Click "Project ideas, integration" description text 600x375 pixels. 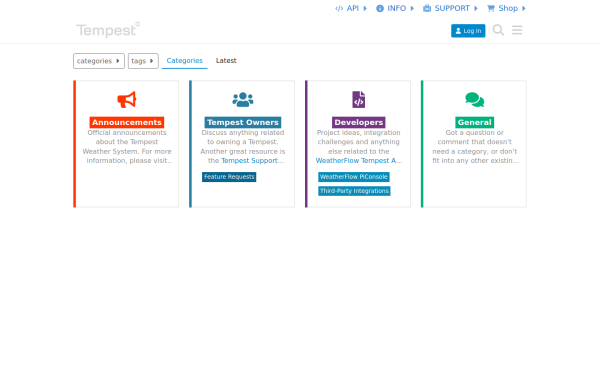359,133
